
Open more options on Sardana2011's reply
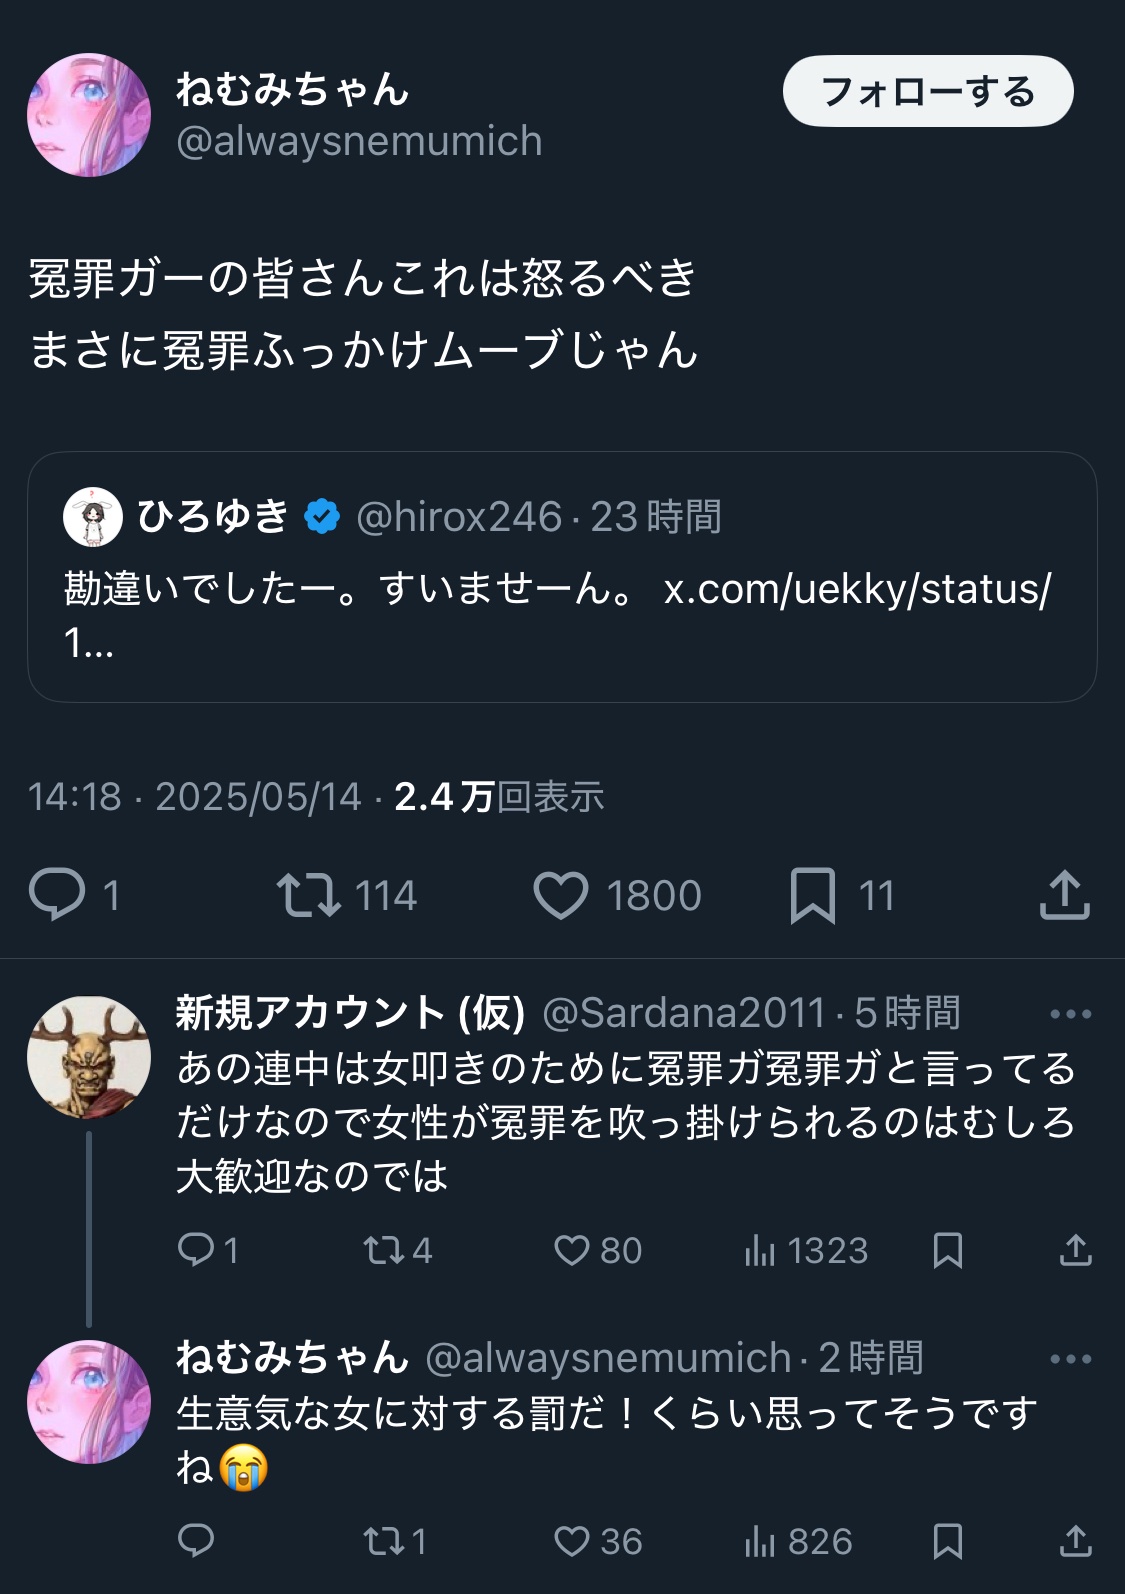1070,1014
